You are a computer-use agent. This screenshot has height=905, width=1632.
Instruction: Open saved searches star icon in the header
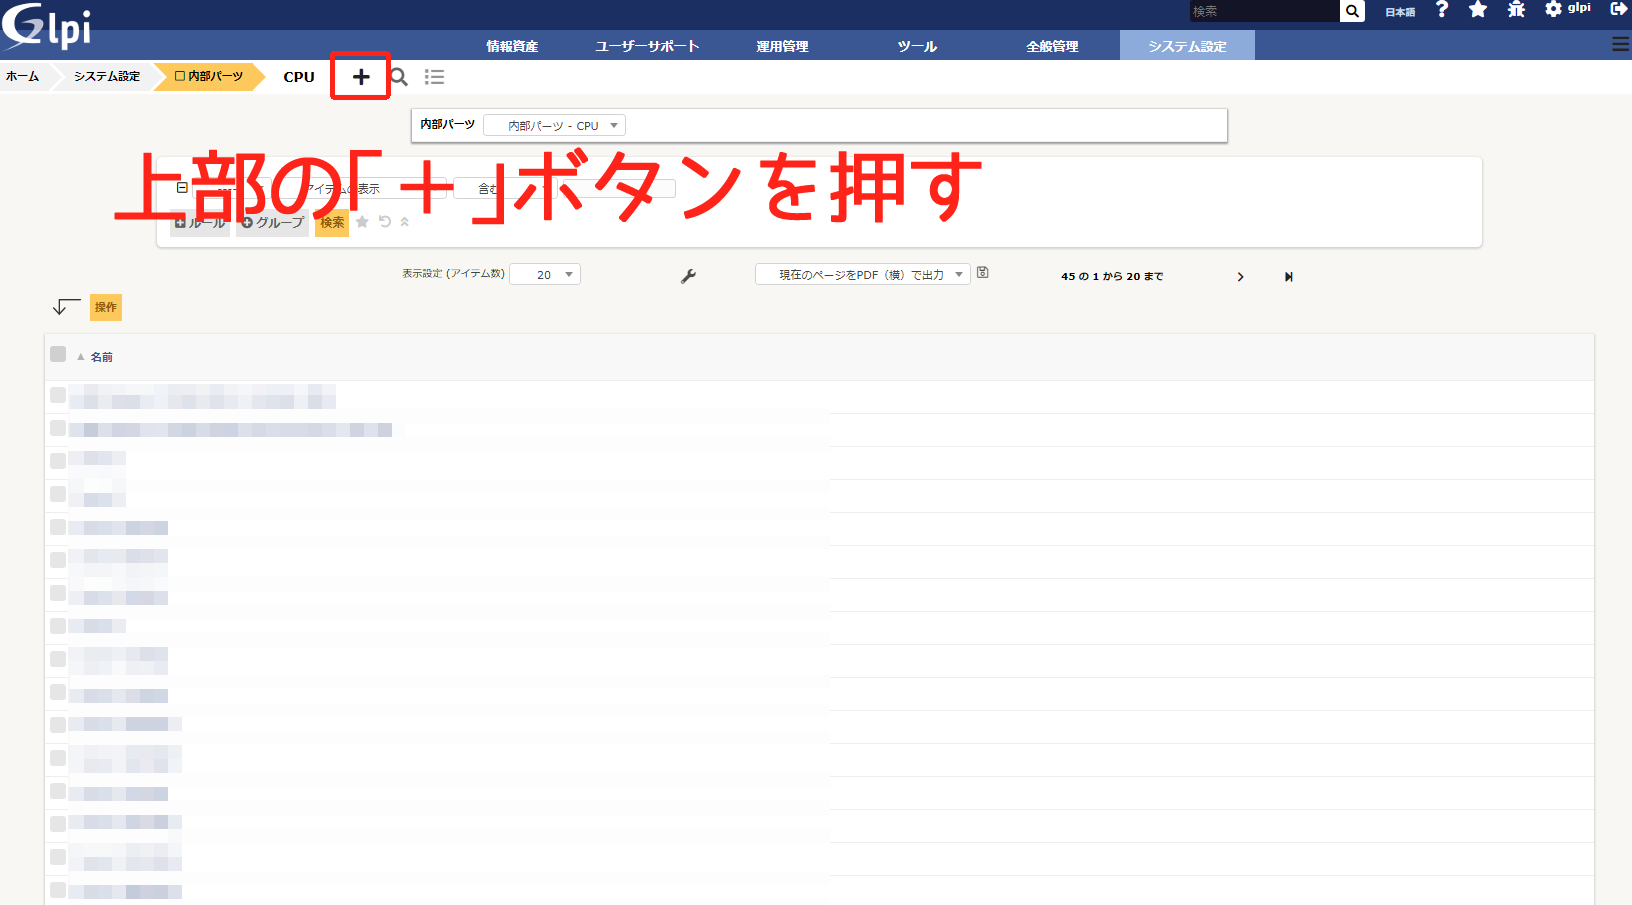click(x=1478, y=10)
